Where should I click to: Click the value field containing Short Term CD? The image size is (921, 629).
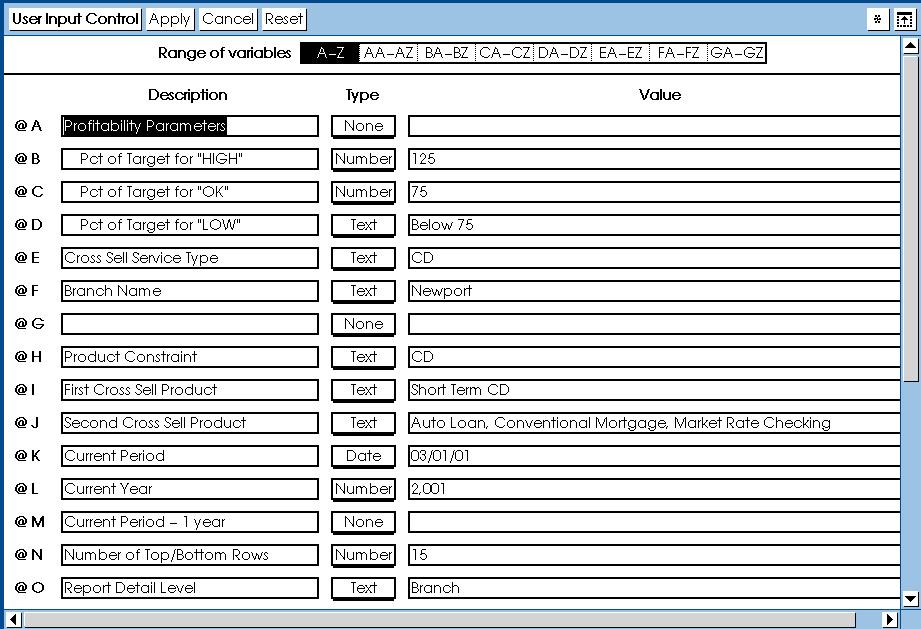[x=654, y=390]
